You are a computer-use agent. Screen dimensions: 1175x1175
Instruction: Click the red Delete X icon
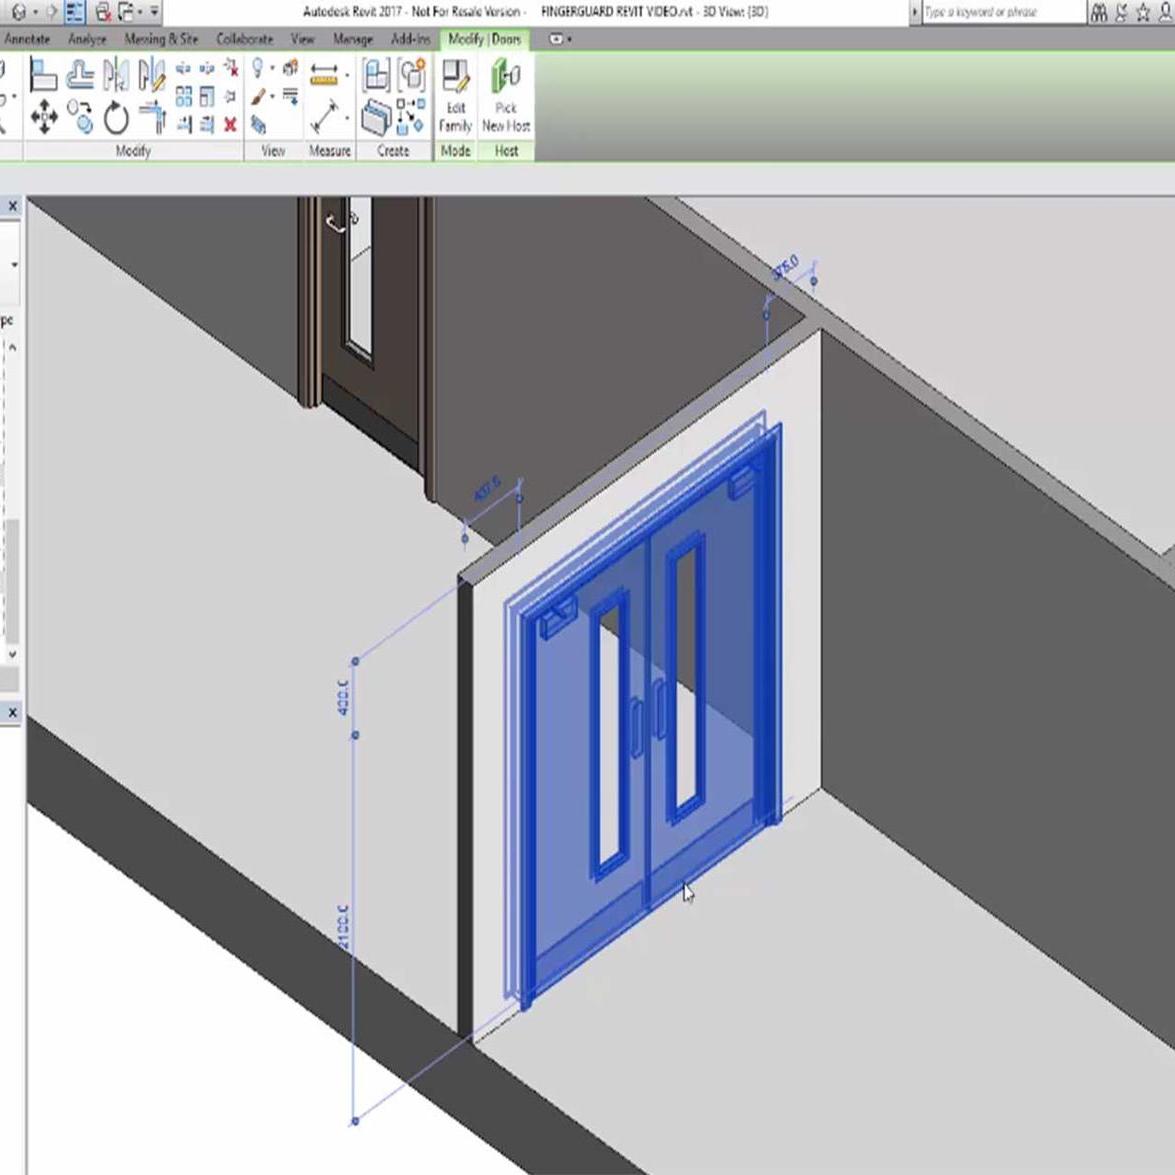pos(230,125)
